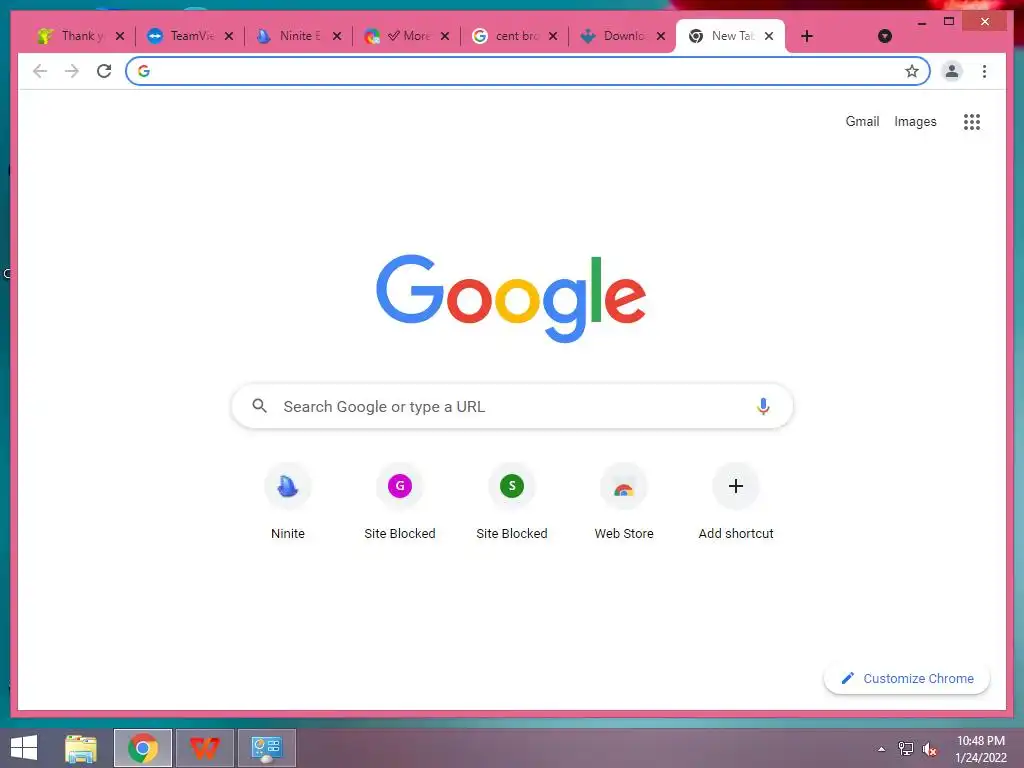The width and height of the screenshot is (1024, 768).
Task: Reload the current page
Action: tap(104, 71)
